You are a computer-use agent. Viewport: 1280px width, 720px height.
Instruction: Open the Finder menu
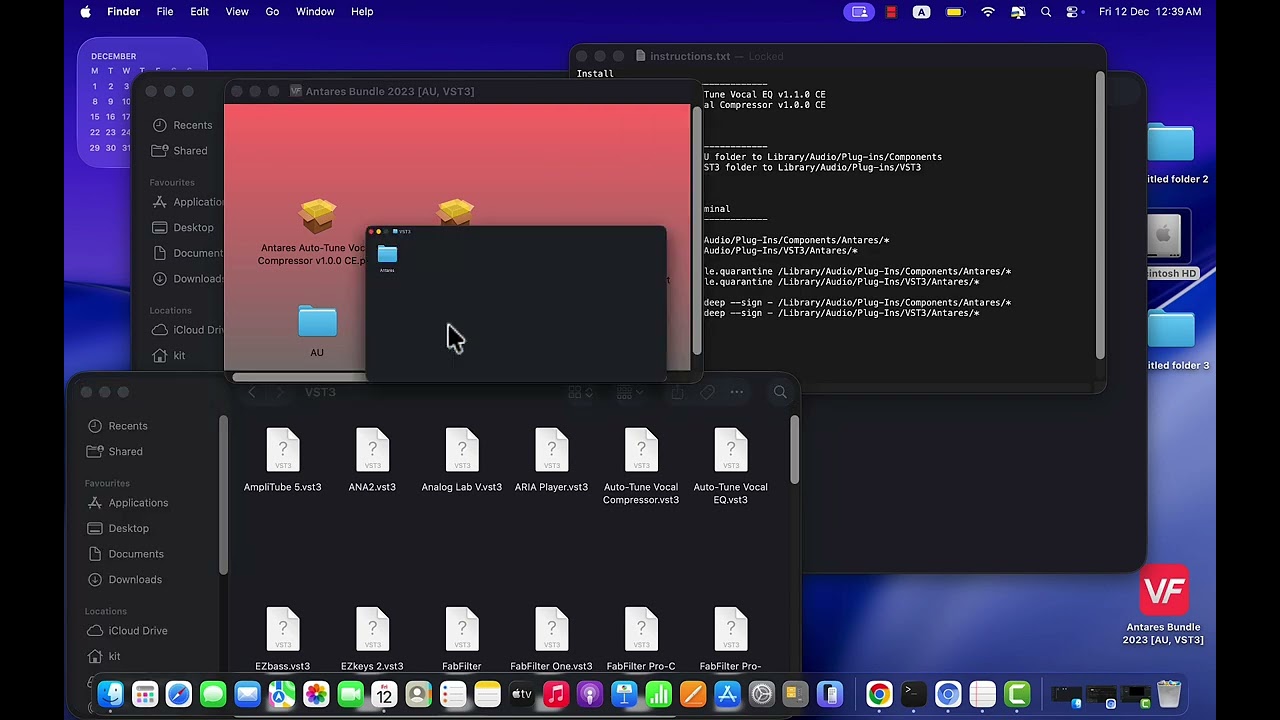(123, 12)
